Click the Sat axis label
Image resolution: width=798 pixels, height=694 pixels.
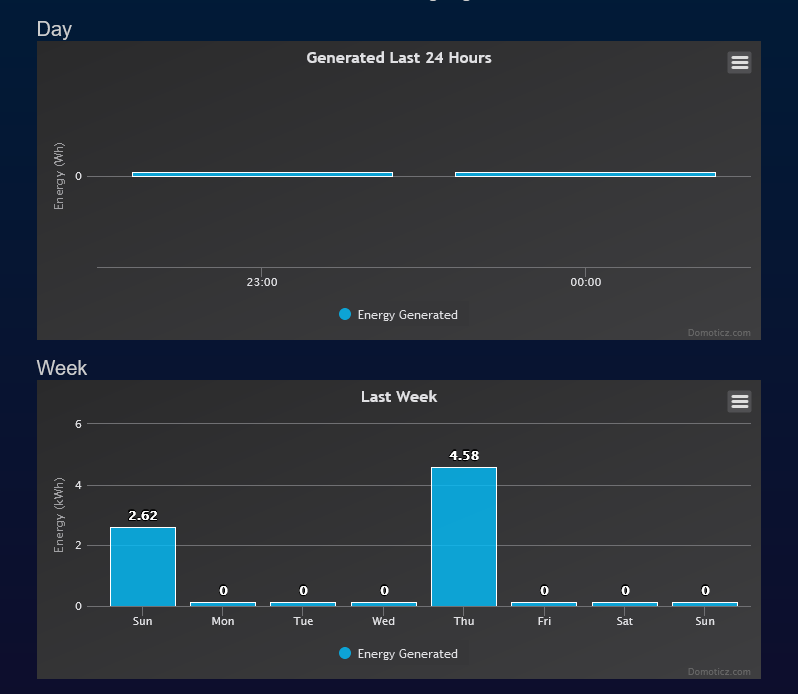(624, 621)
